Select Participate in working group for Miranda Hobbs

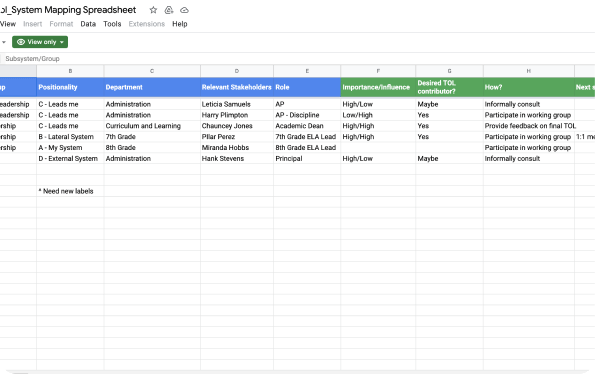529,148
